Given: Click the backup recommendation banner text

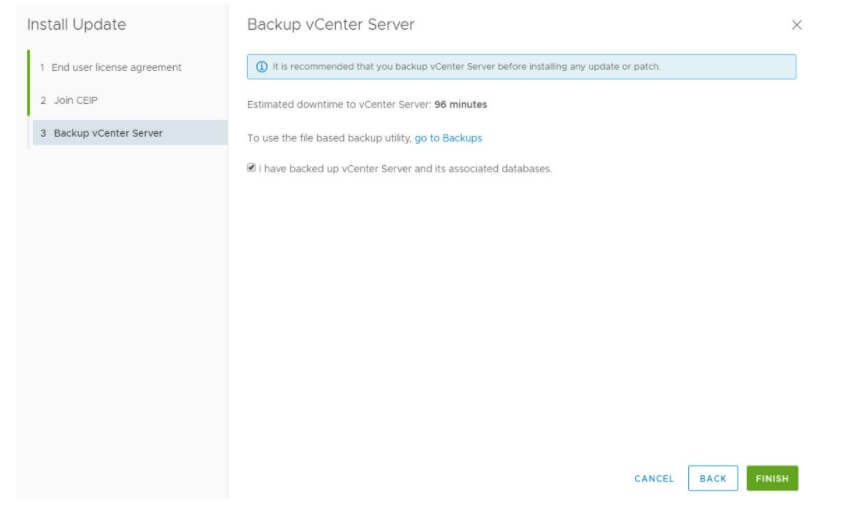Looking at the screenshot, I should tap(466, 67).
